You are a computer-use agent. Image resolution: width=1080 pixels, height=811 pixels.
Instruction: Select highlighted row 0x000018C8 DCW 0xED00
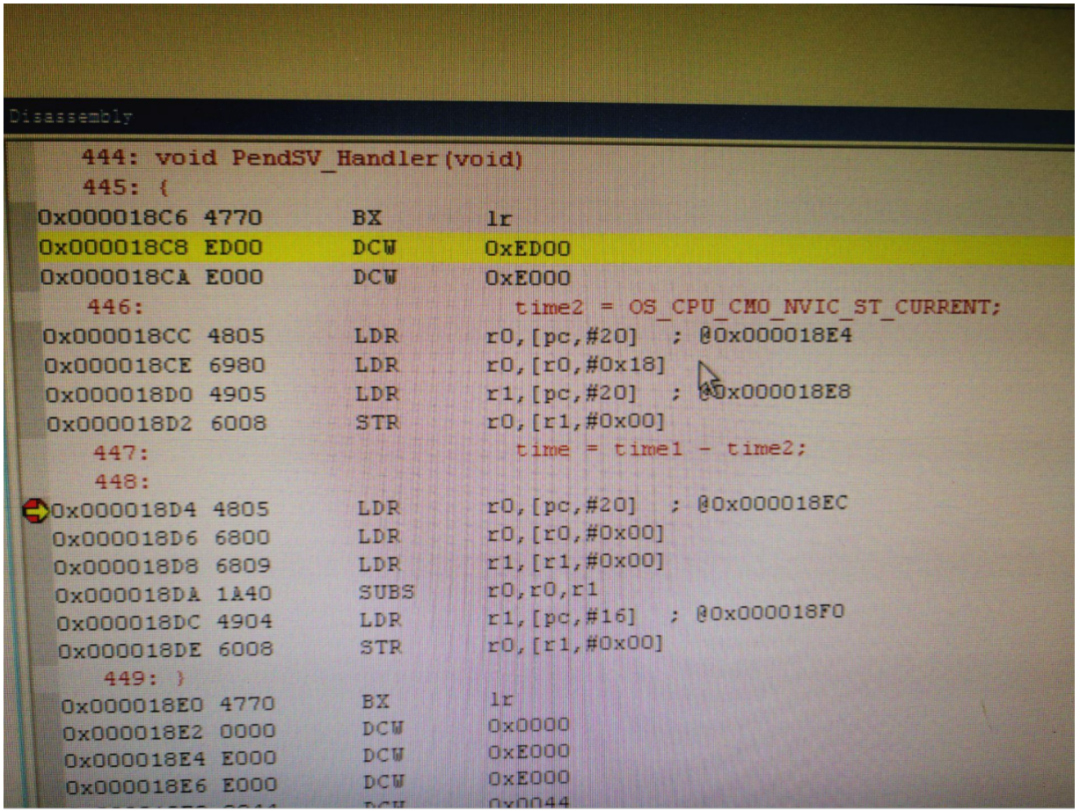tap(555, 248)
